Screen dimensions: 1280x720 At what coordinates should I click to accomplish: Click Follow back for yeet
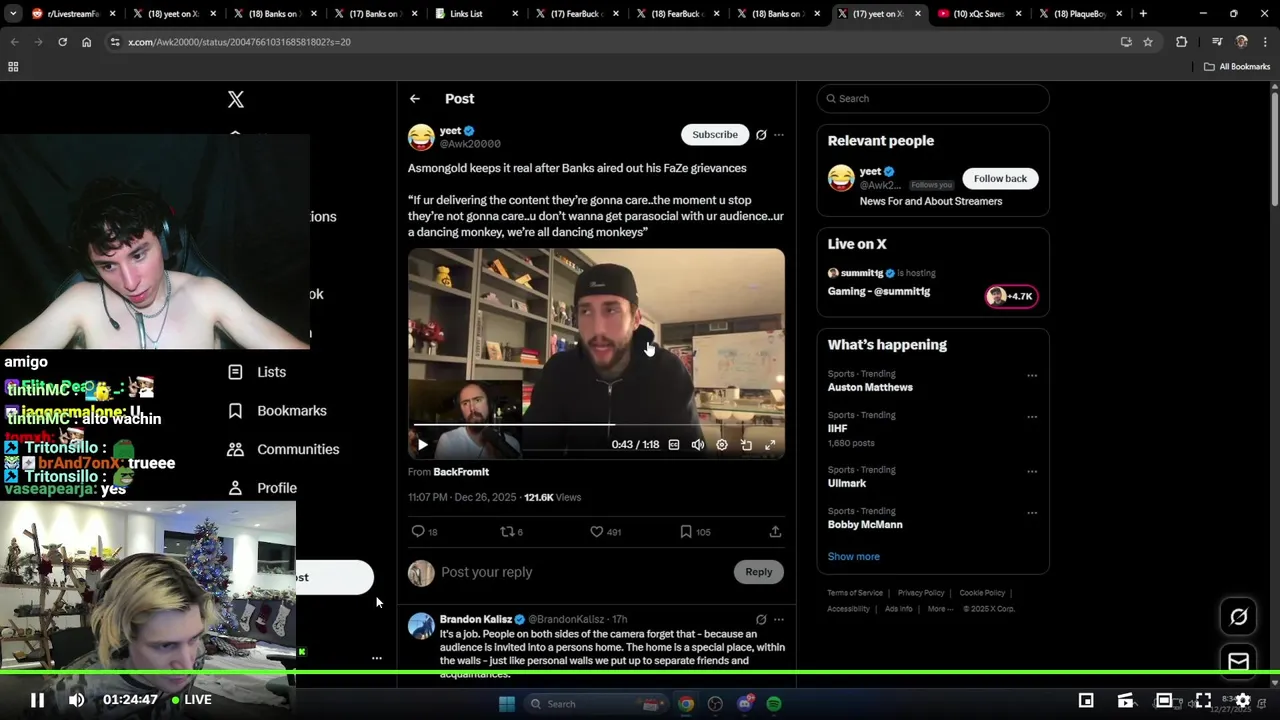1000,178
